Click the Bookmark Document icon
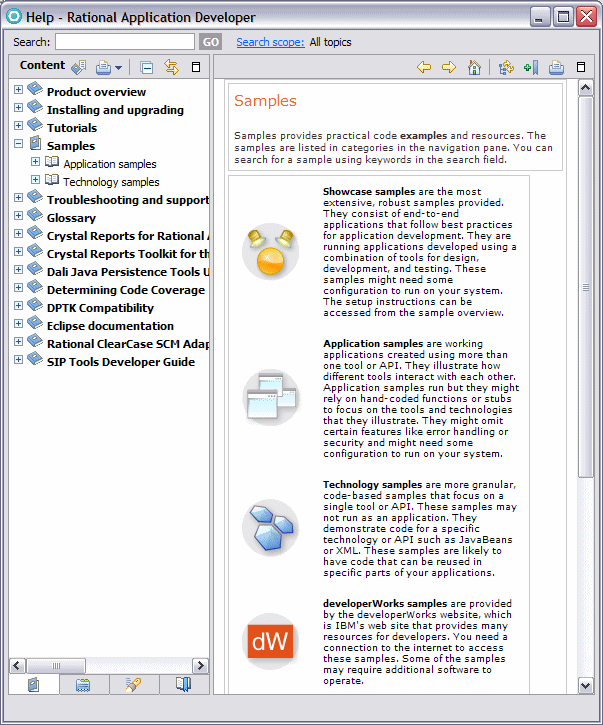 coord(531,68)
